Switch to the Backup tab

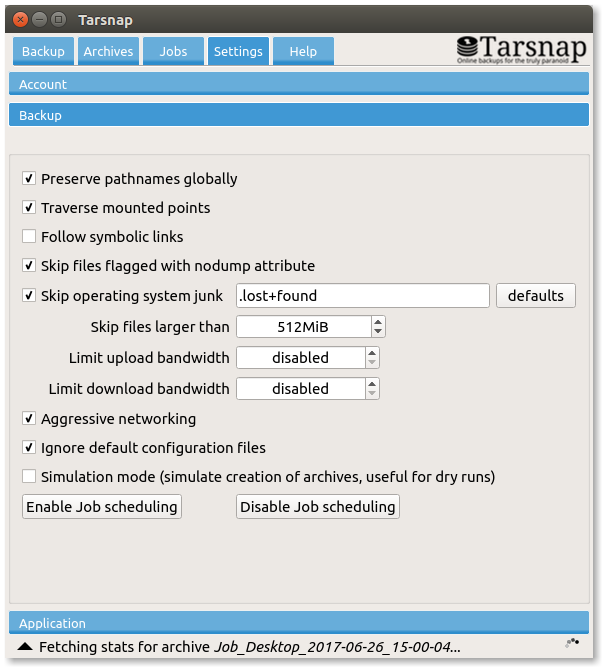[43, 51]
